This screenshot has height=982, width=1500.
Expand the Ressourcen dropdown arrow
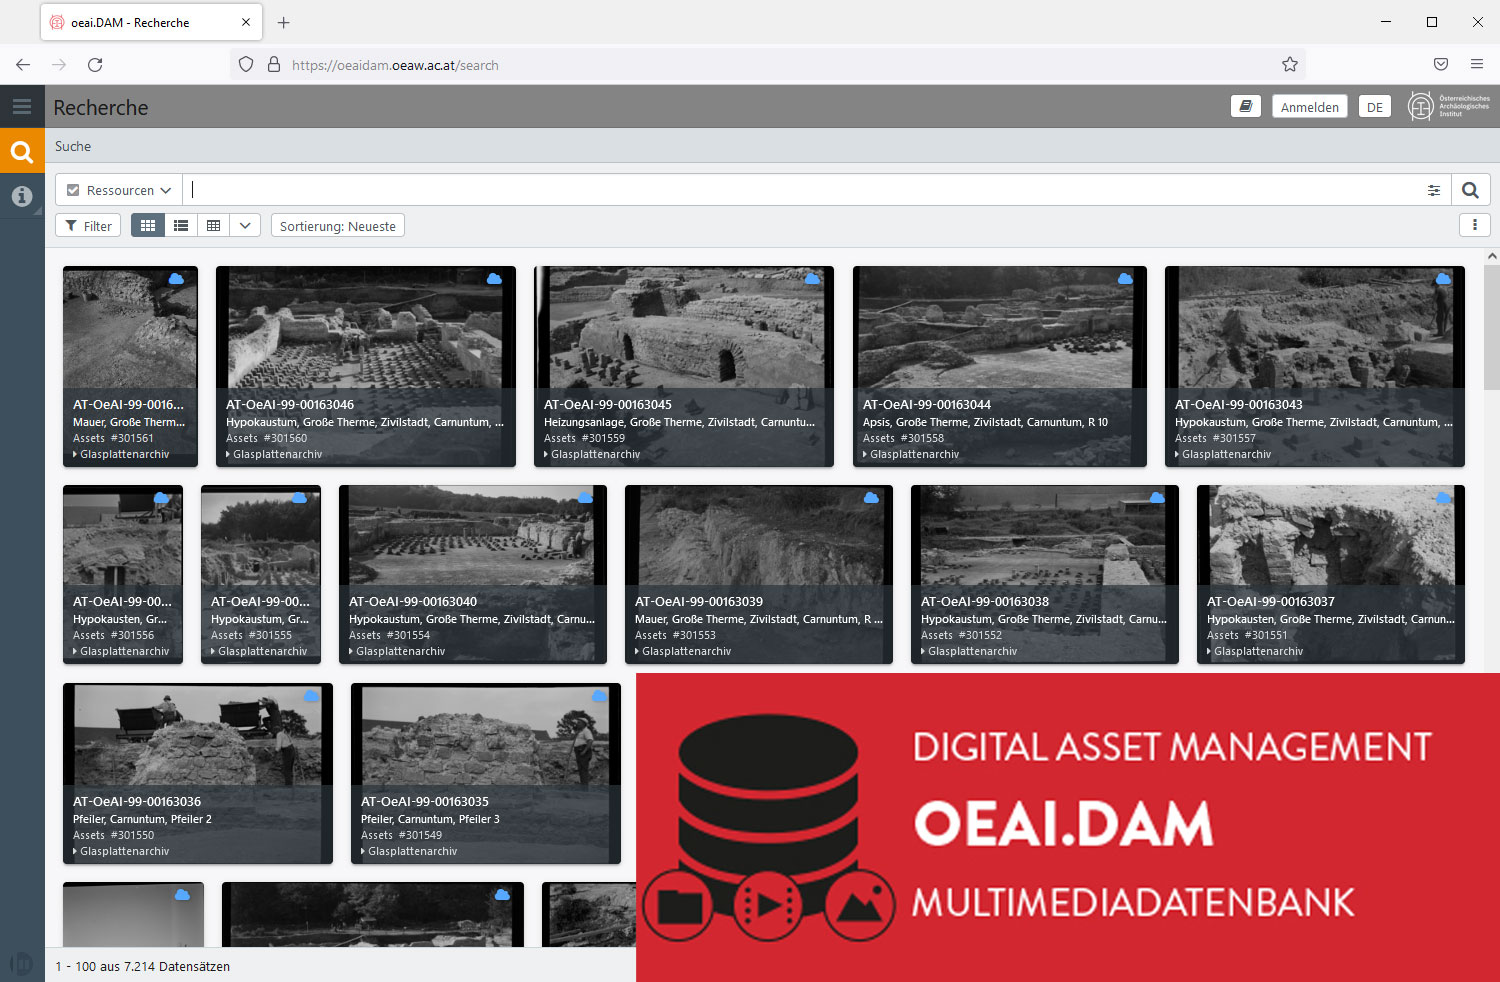click(166, 190)
